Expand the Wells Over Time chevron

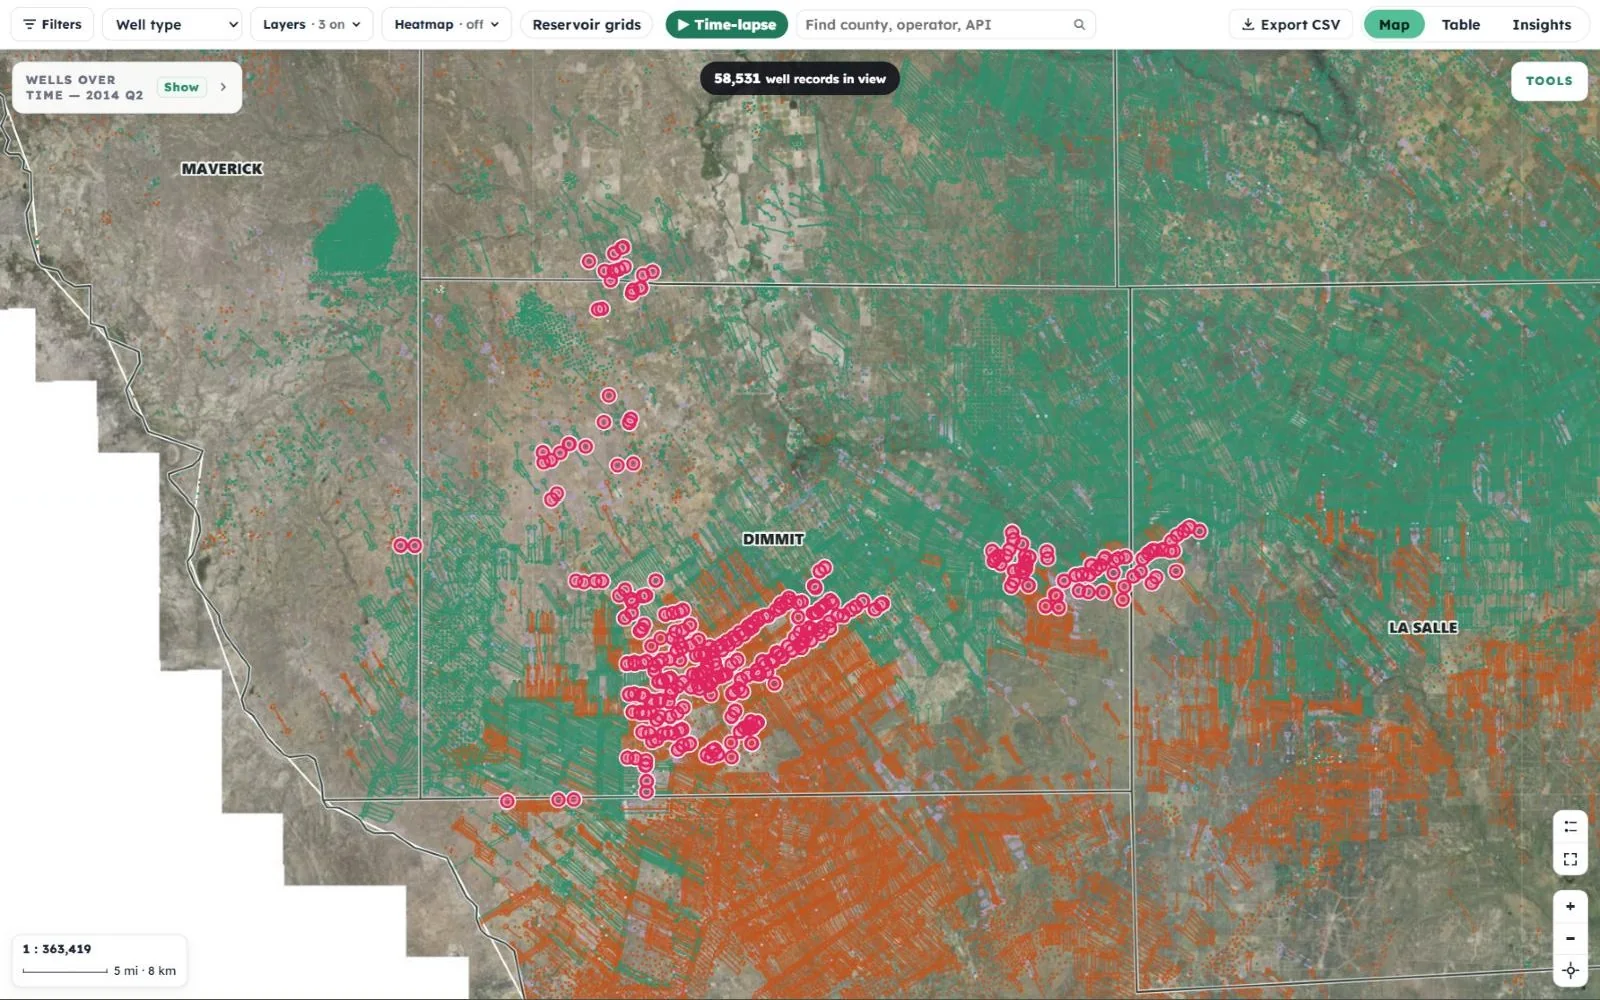[x=223, y=87]
